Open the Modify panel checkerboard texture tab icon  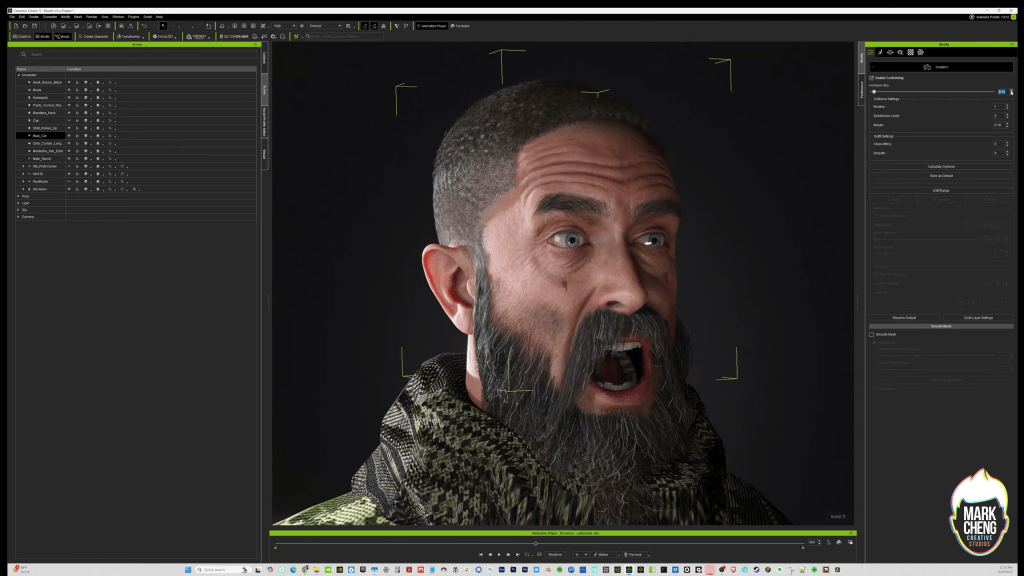click(x=910, y=52)
